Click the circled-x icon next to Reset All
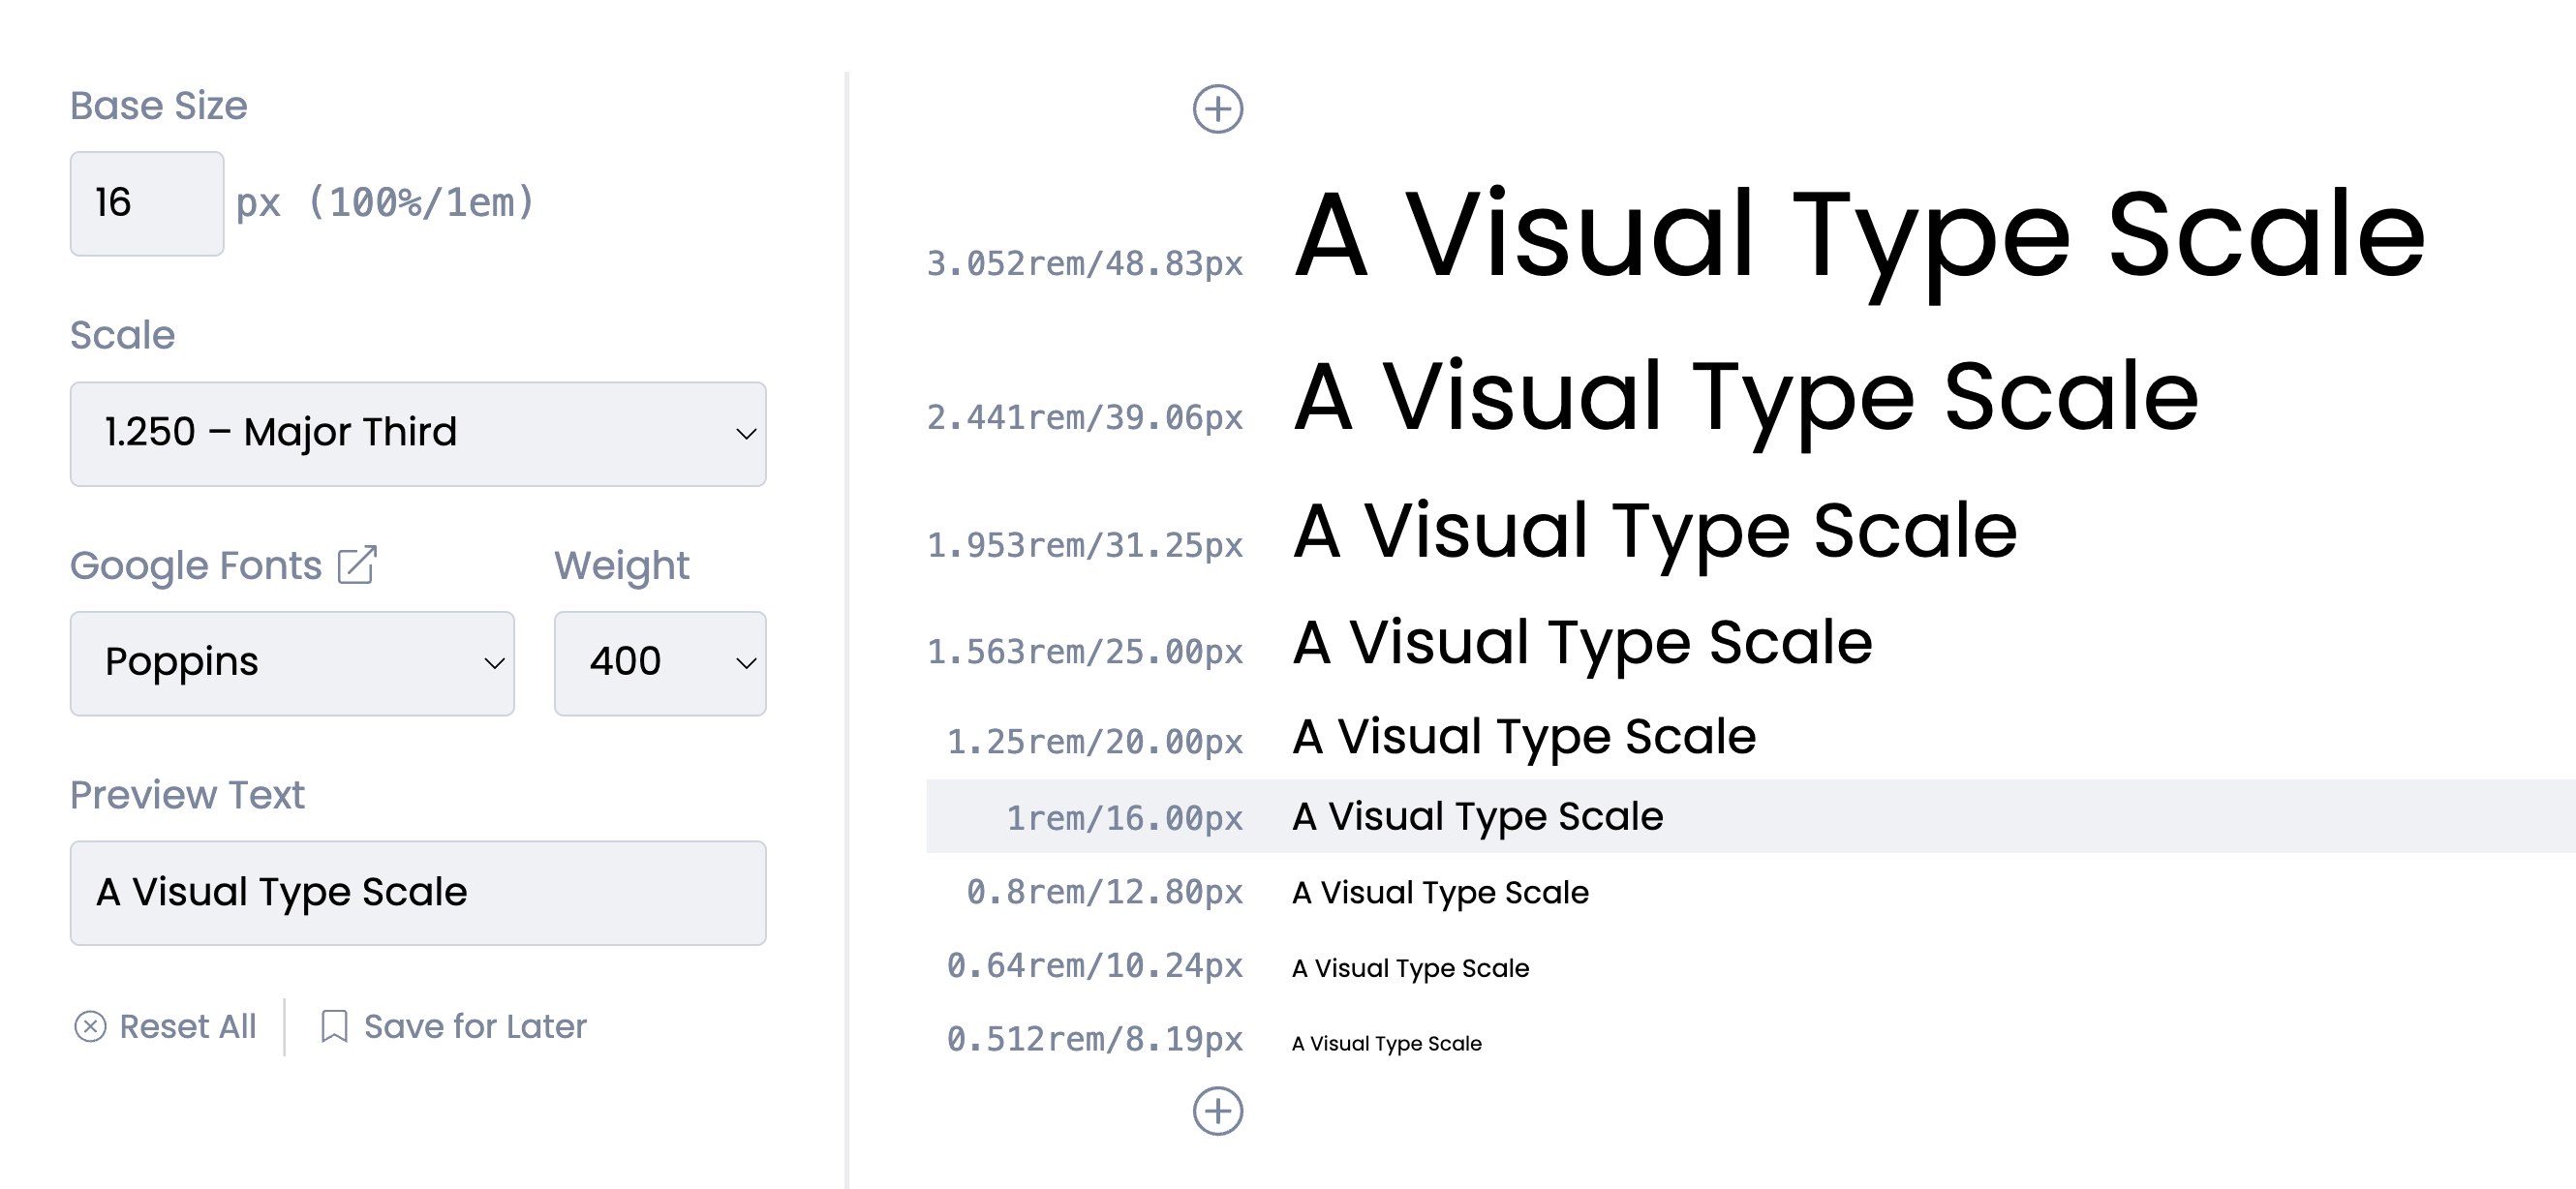 tap(91, 1026)
